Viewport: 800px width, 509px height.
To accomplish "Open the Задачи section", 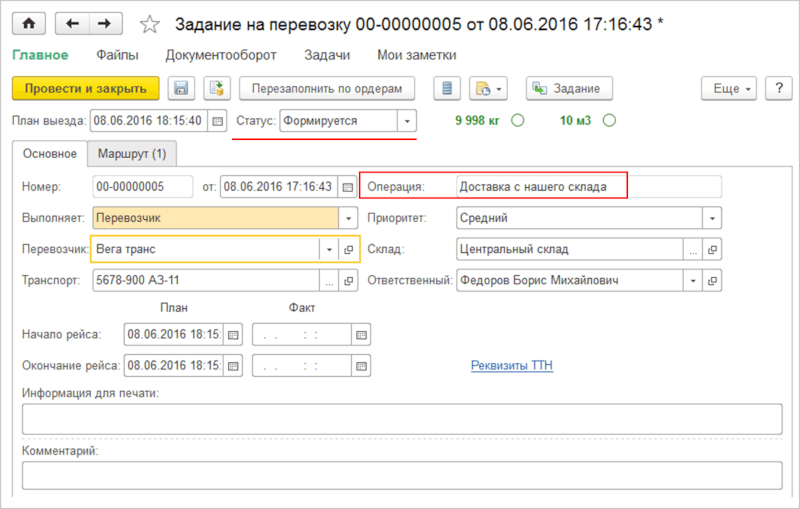I will point(327,55).
